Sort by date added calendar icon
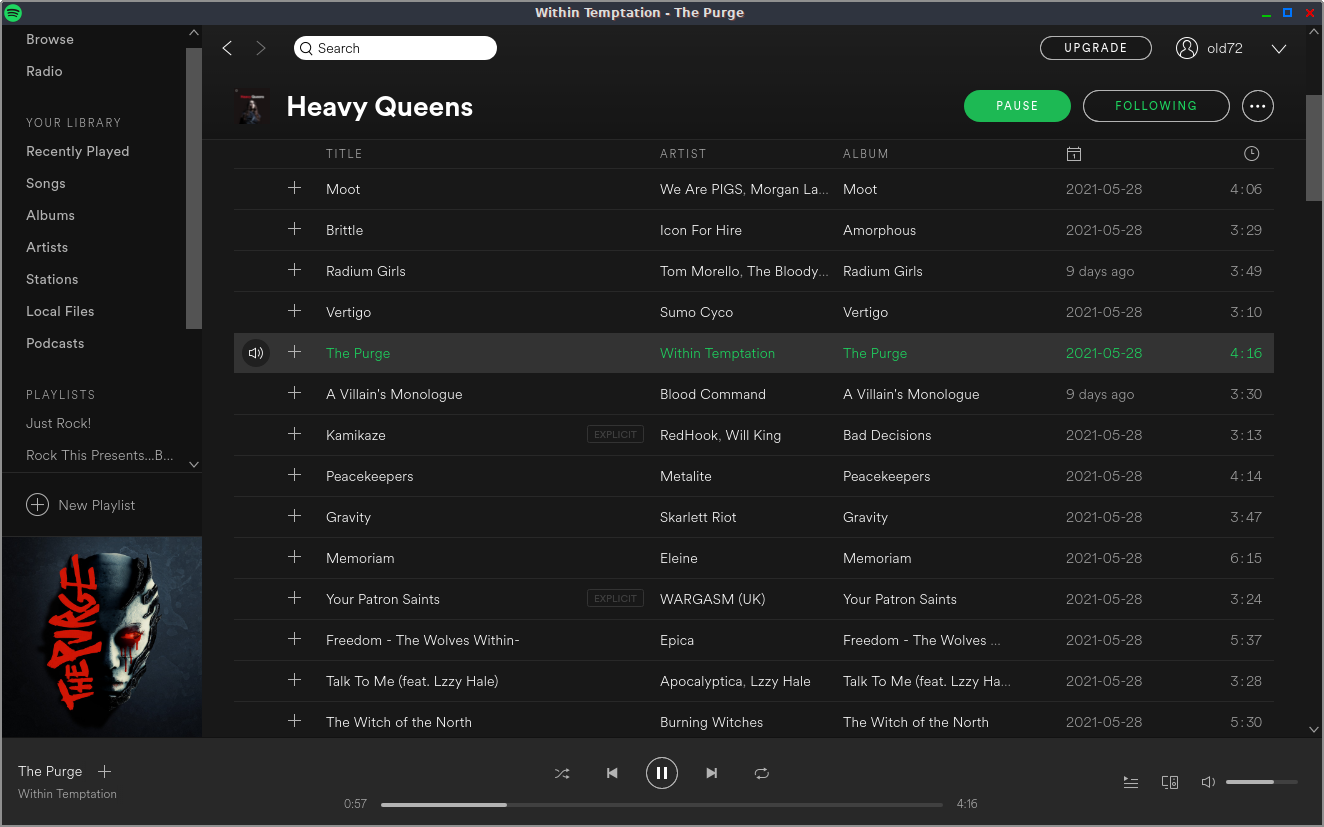 [1073, 154]
